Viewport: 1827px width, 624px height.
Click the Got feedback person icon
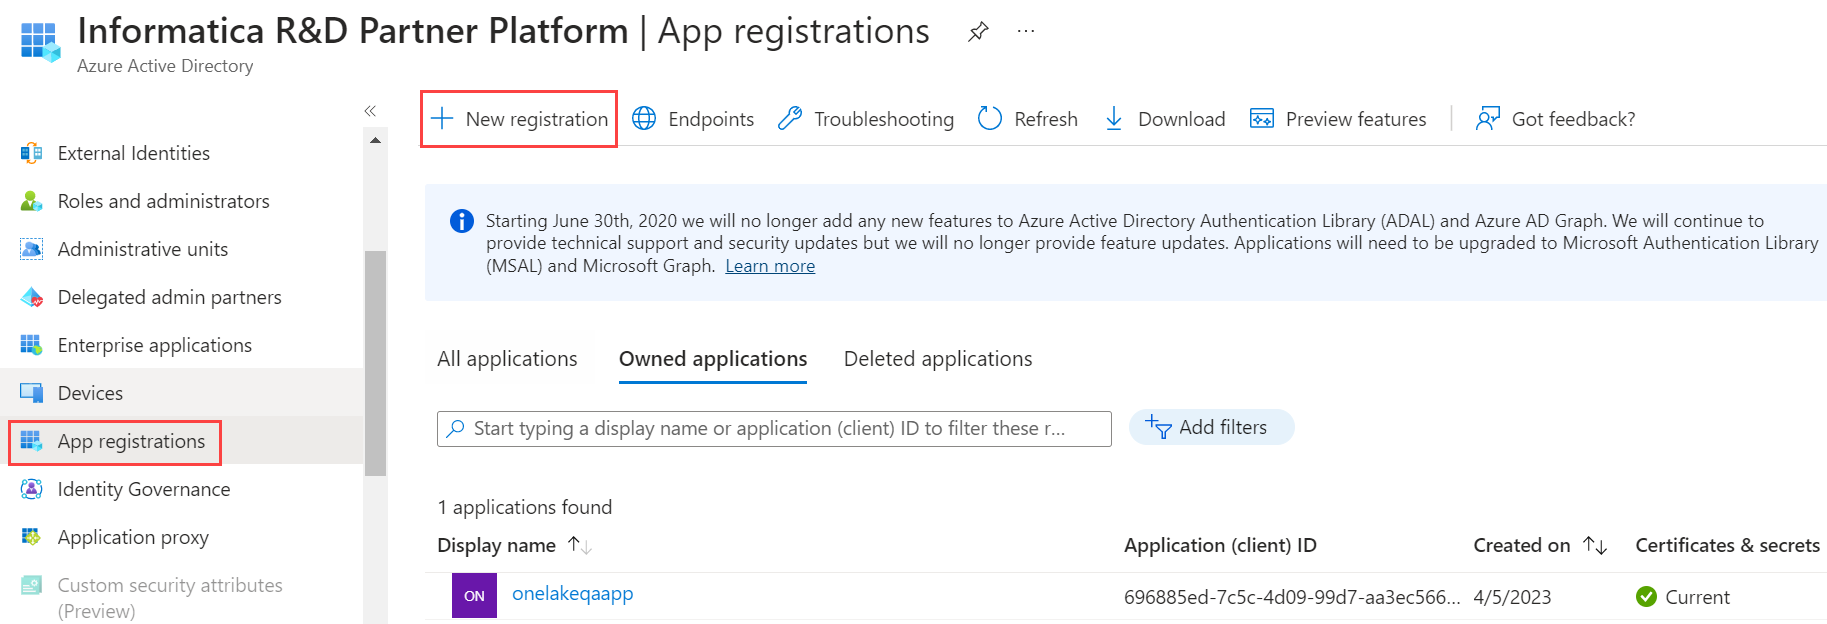click(x=1488, y=119)
